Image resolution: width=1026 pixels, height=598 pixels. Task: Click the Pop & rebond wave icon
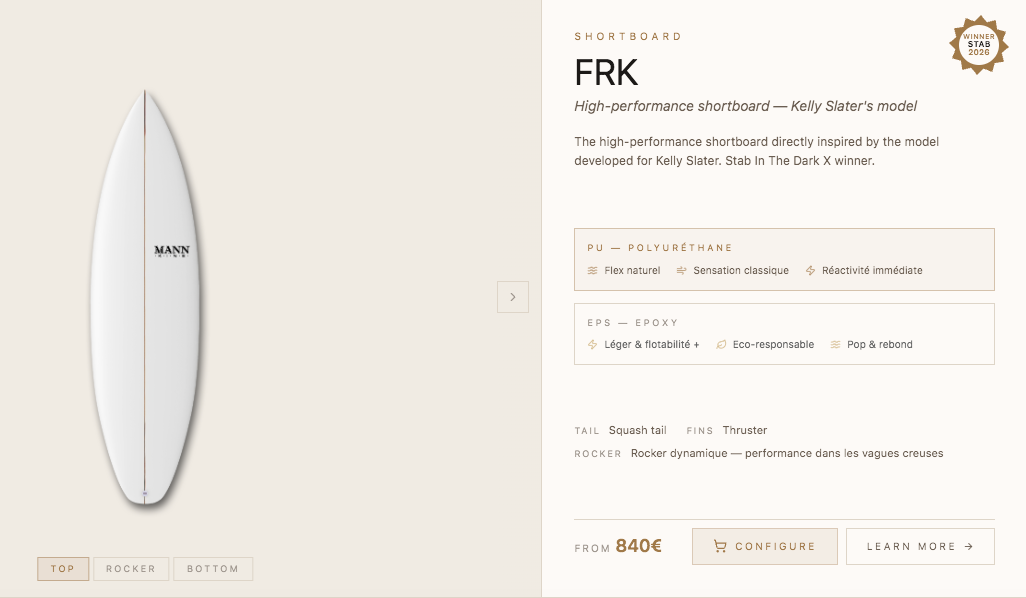835,345
